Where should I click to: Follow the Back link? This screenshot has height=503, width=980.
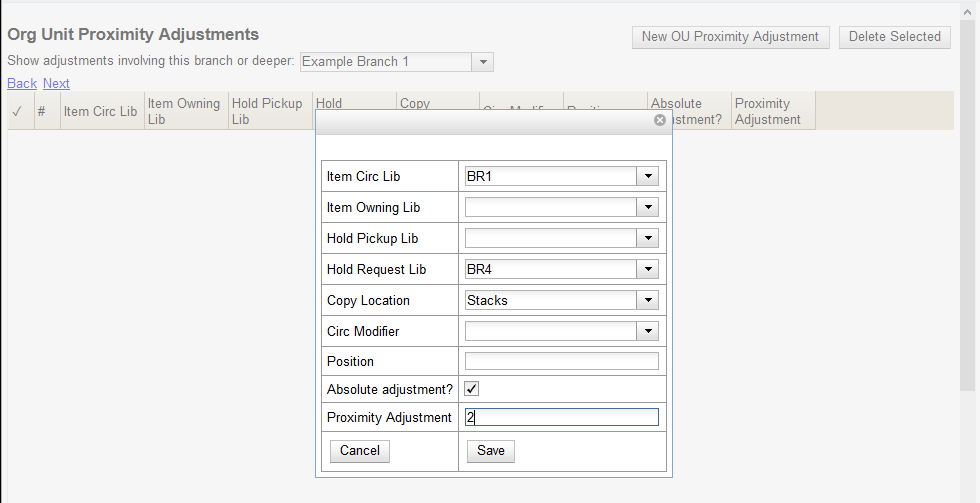coord(22,83)
